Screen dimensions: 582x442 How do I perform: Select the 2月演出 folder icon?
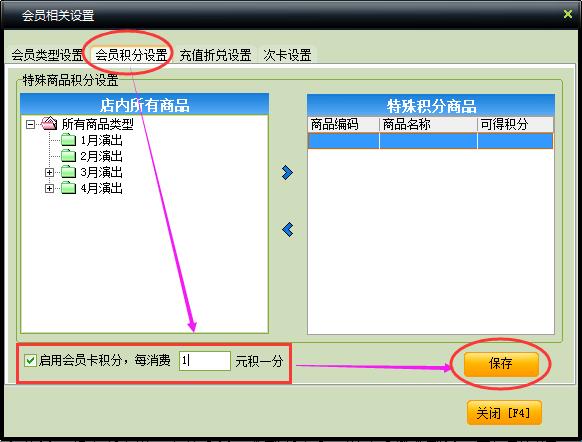[68, 156]
